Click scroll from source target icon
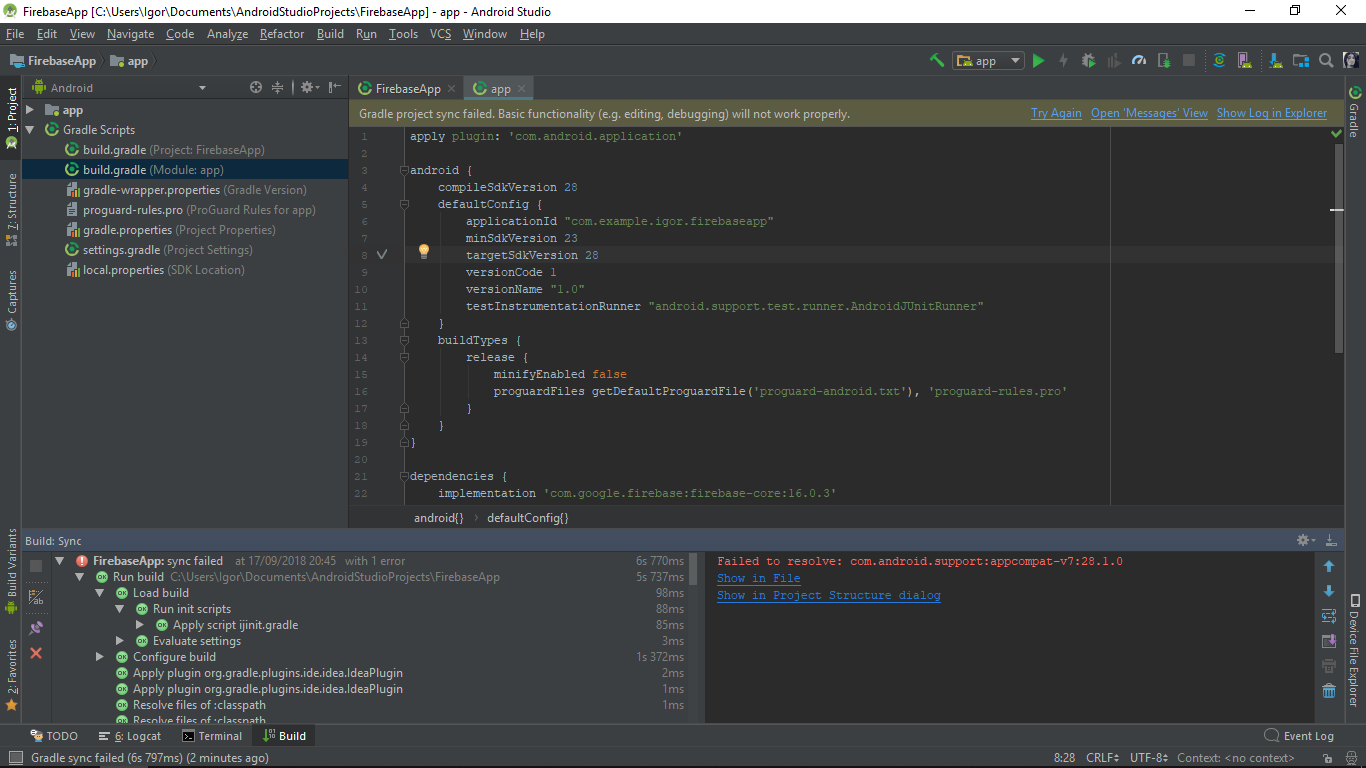This screenshot has width=1366, height=768. tap(256, 88)
